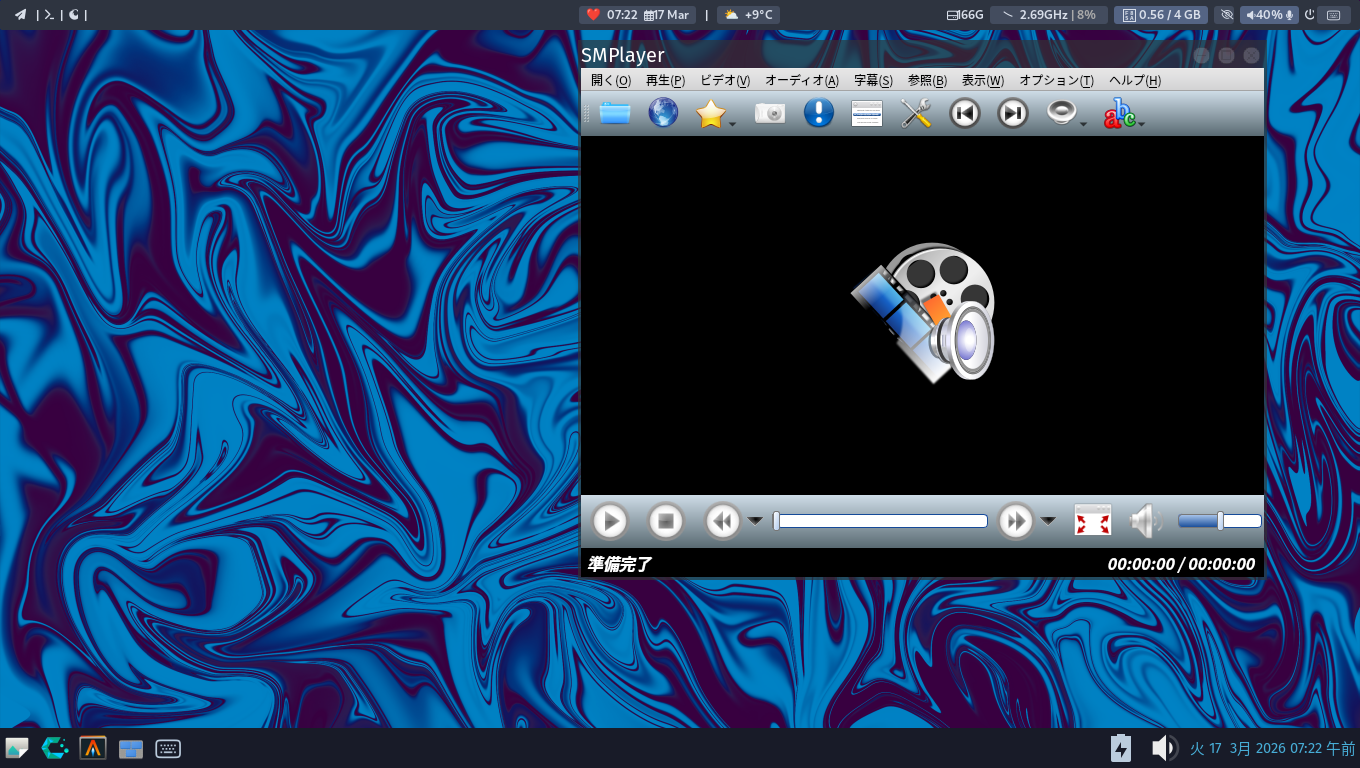Image resolution: width=1360 pixels, height=768 pixels.
Task: Open the ヘルプ(H) menu
Action: (1135, 80)
